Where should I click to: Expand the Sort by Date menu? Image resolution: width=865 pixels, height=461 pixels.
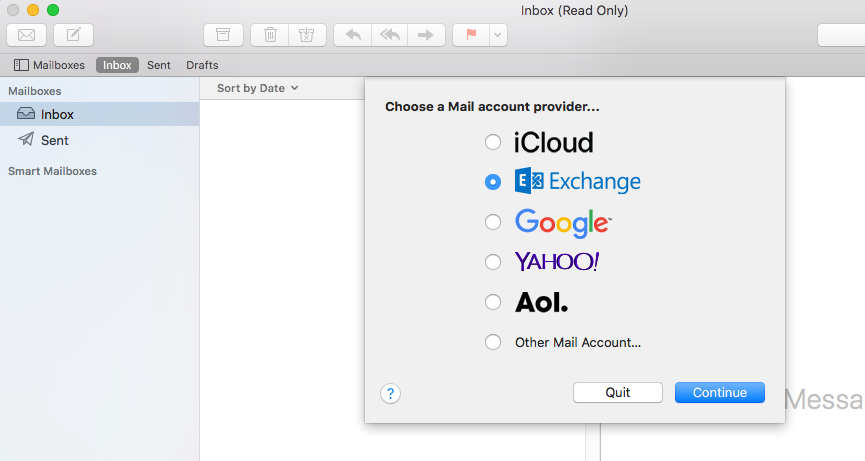point(257,88)
